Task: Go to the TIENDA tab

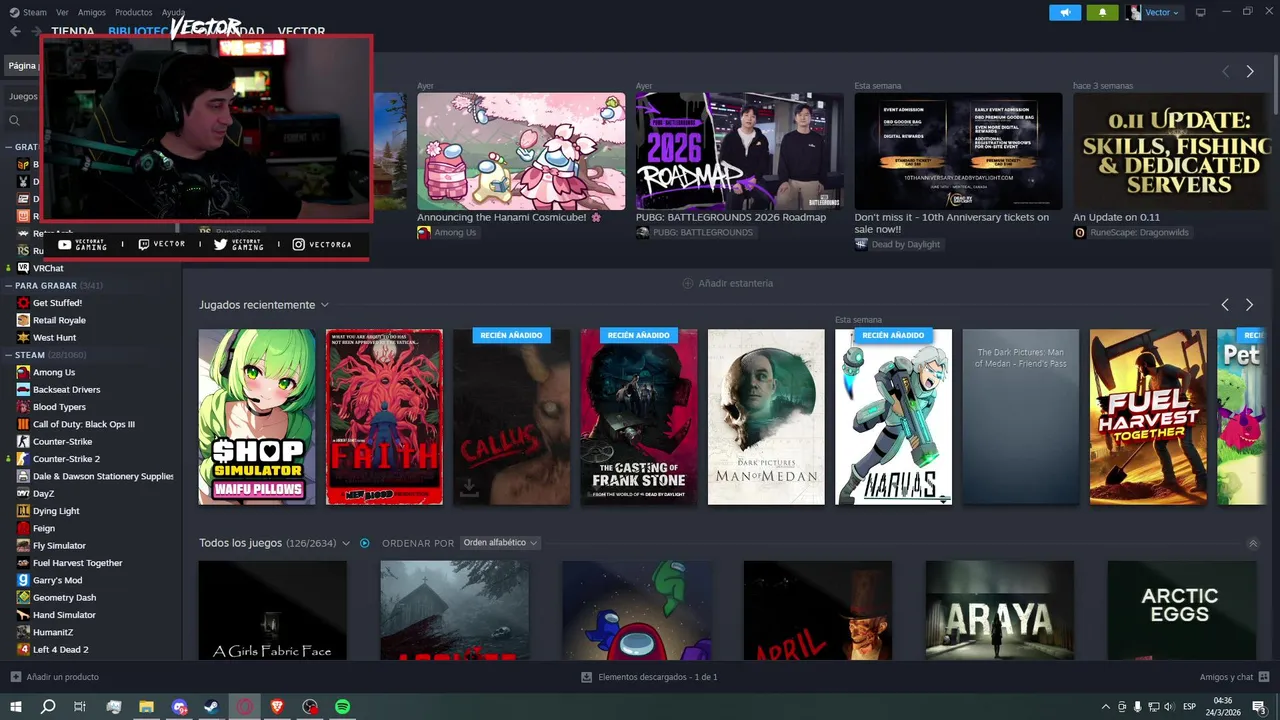Action: coord(72,32)
